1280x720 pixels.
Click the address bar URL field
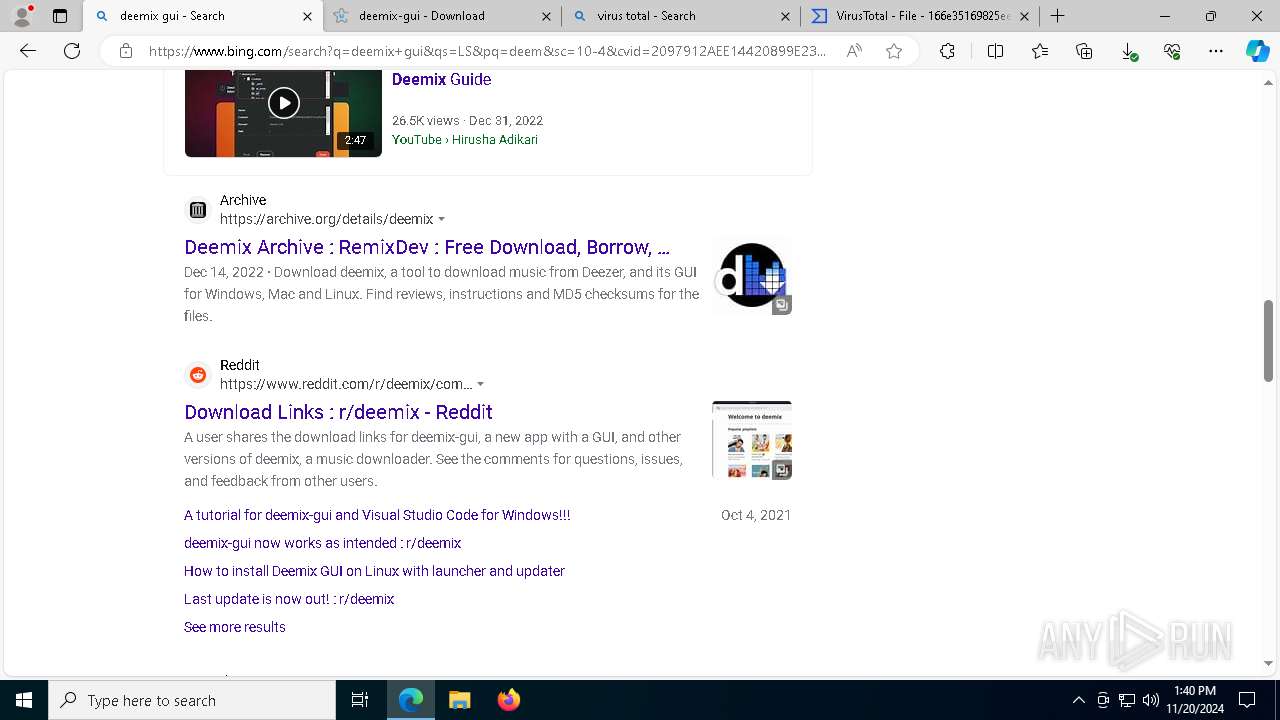[x=487, y=51]
